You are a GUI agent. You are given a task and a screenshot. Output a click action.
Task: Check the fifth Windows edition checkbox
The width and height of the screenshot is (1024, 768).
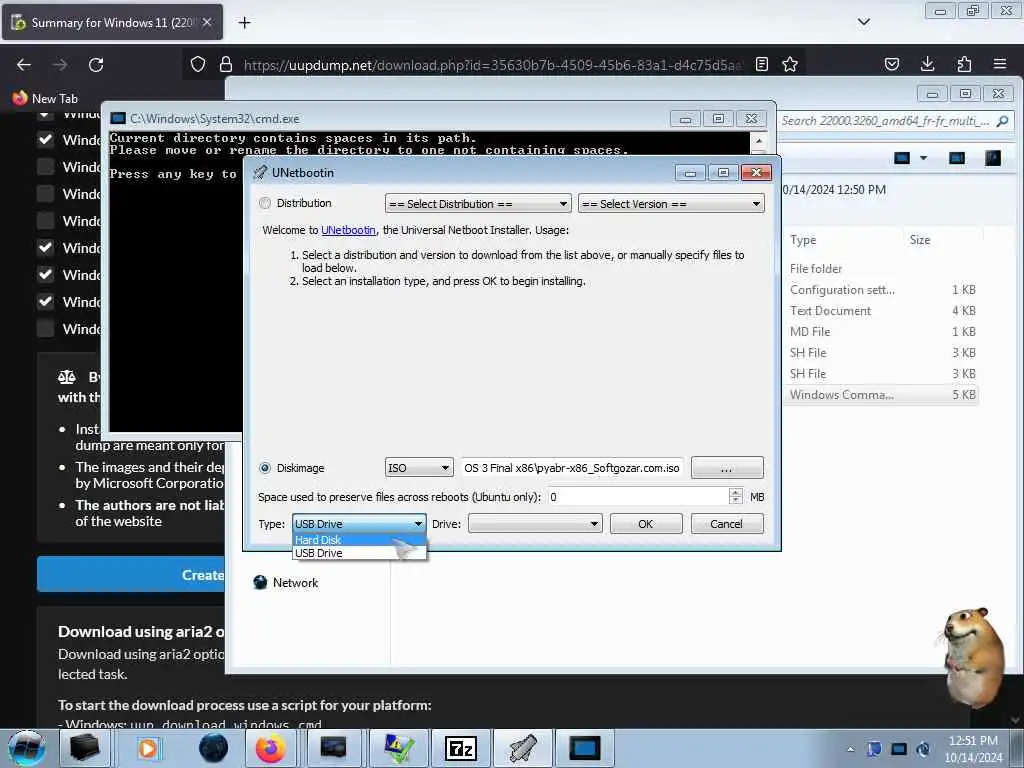45,221
